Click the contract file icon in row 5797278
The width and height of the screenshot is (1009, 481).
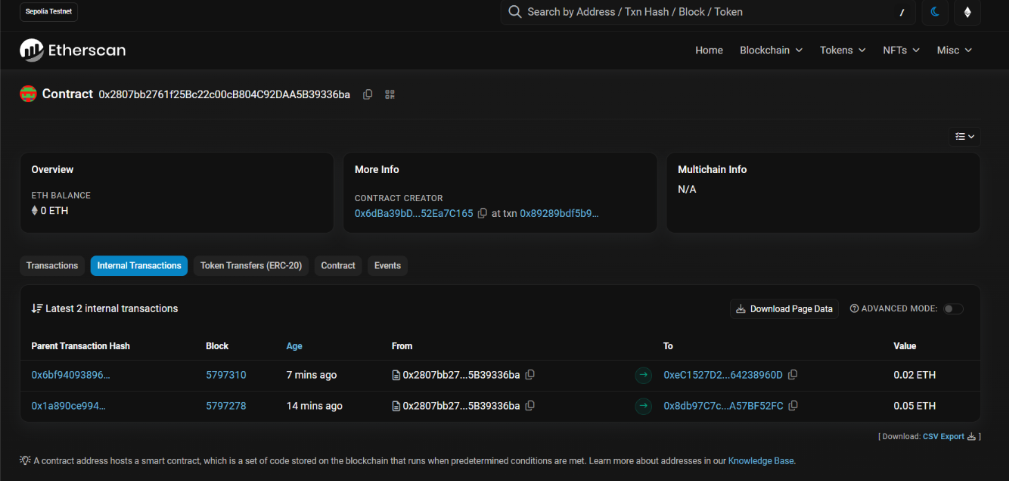(396, 406)
